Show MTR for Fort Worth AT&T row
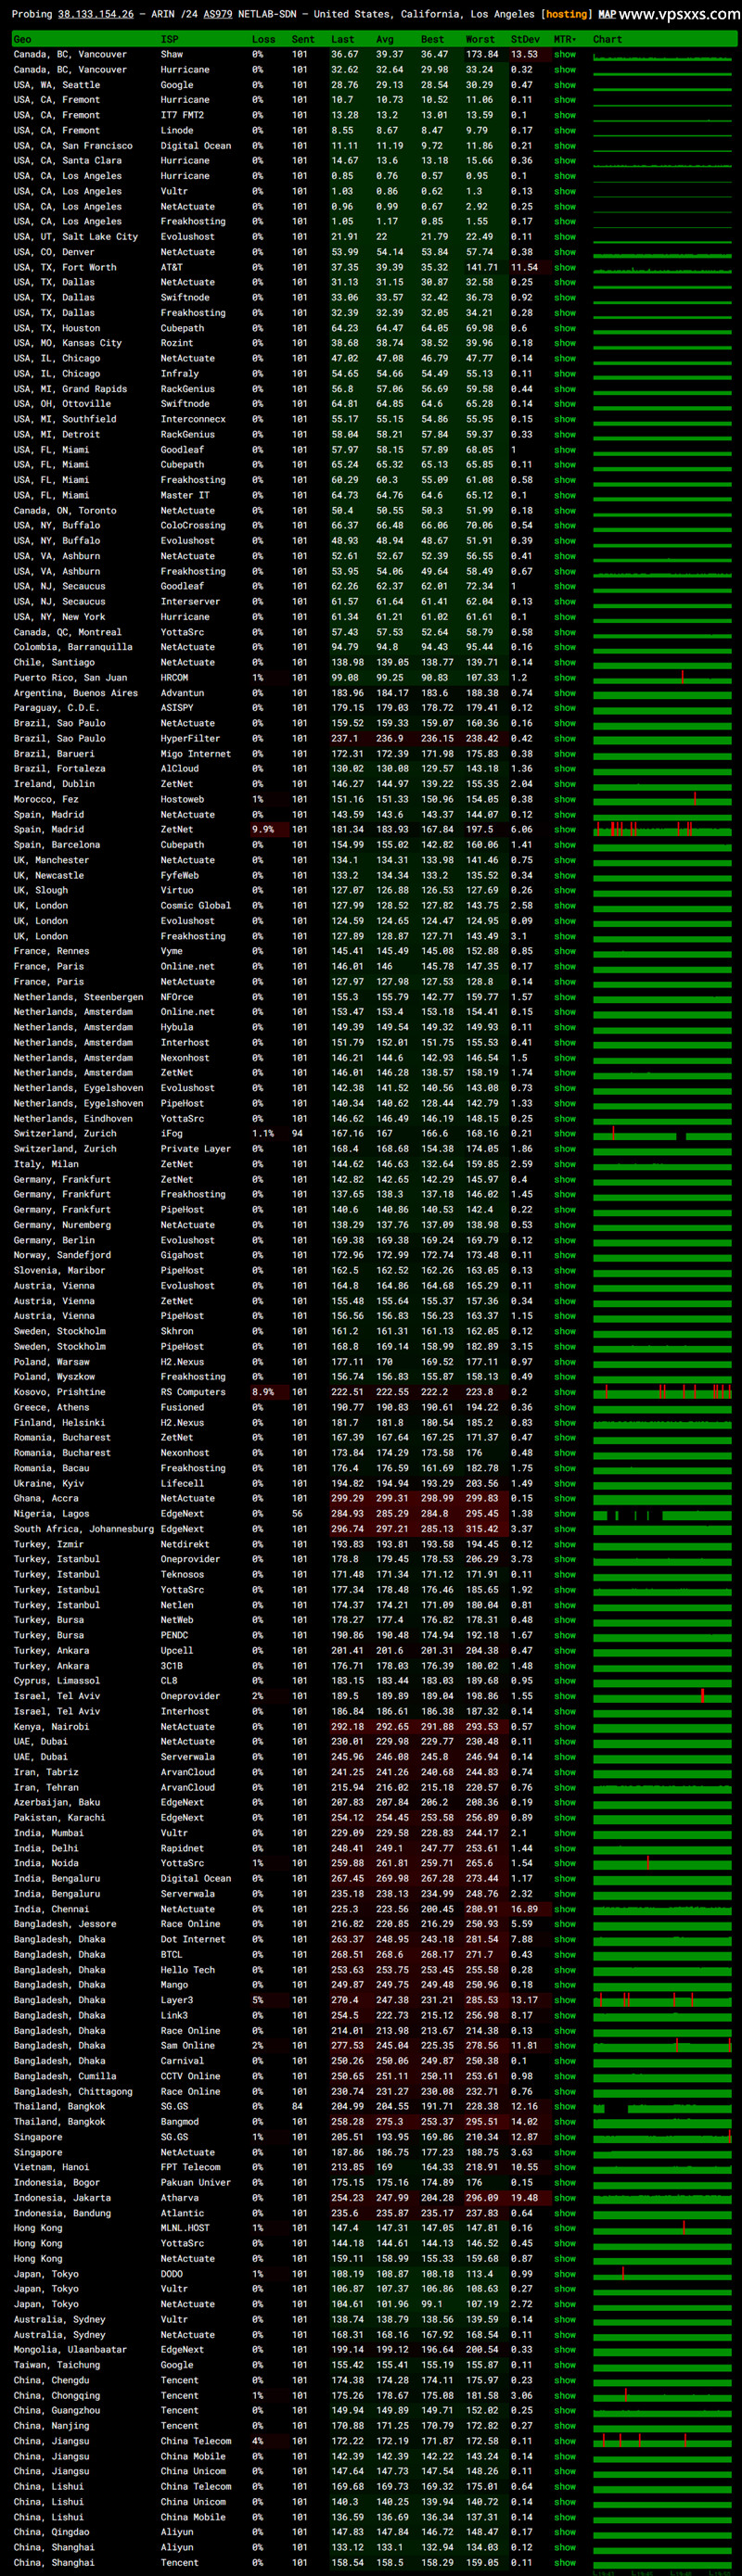The height and width of the screenshot is (2576, 742). click(565, 267)
